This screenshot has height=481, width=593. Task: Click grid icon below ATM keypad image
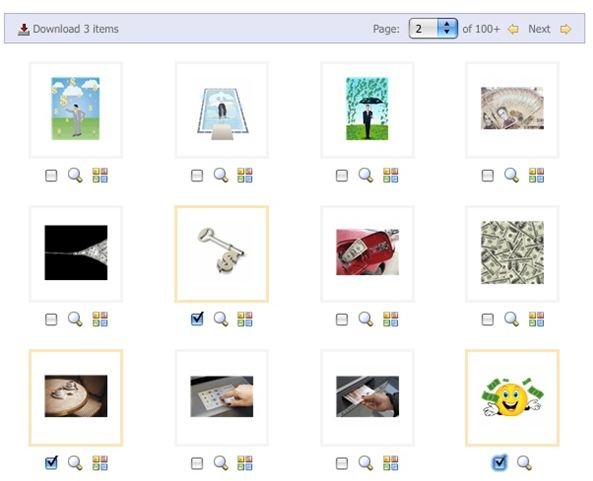245,463
